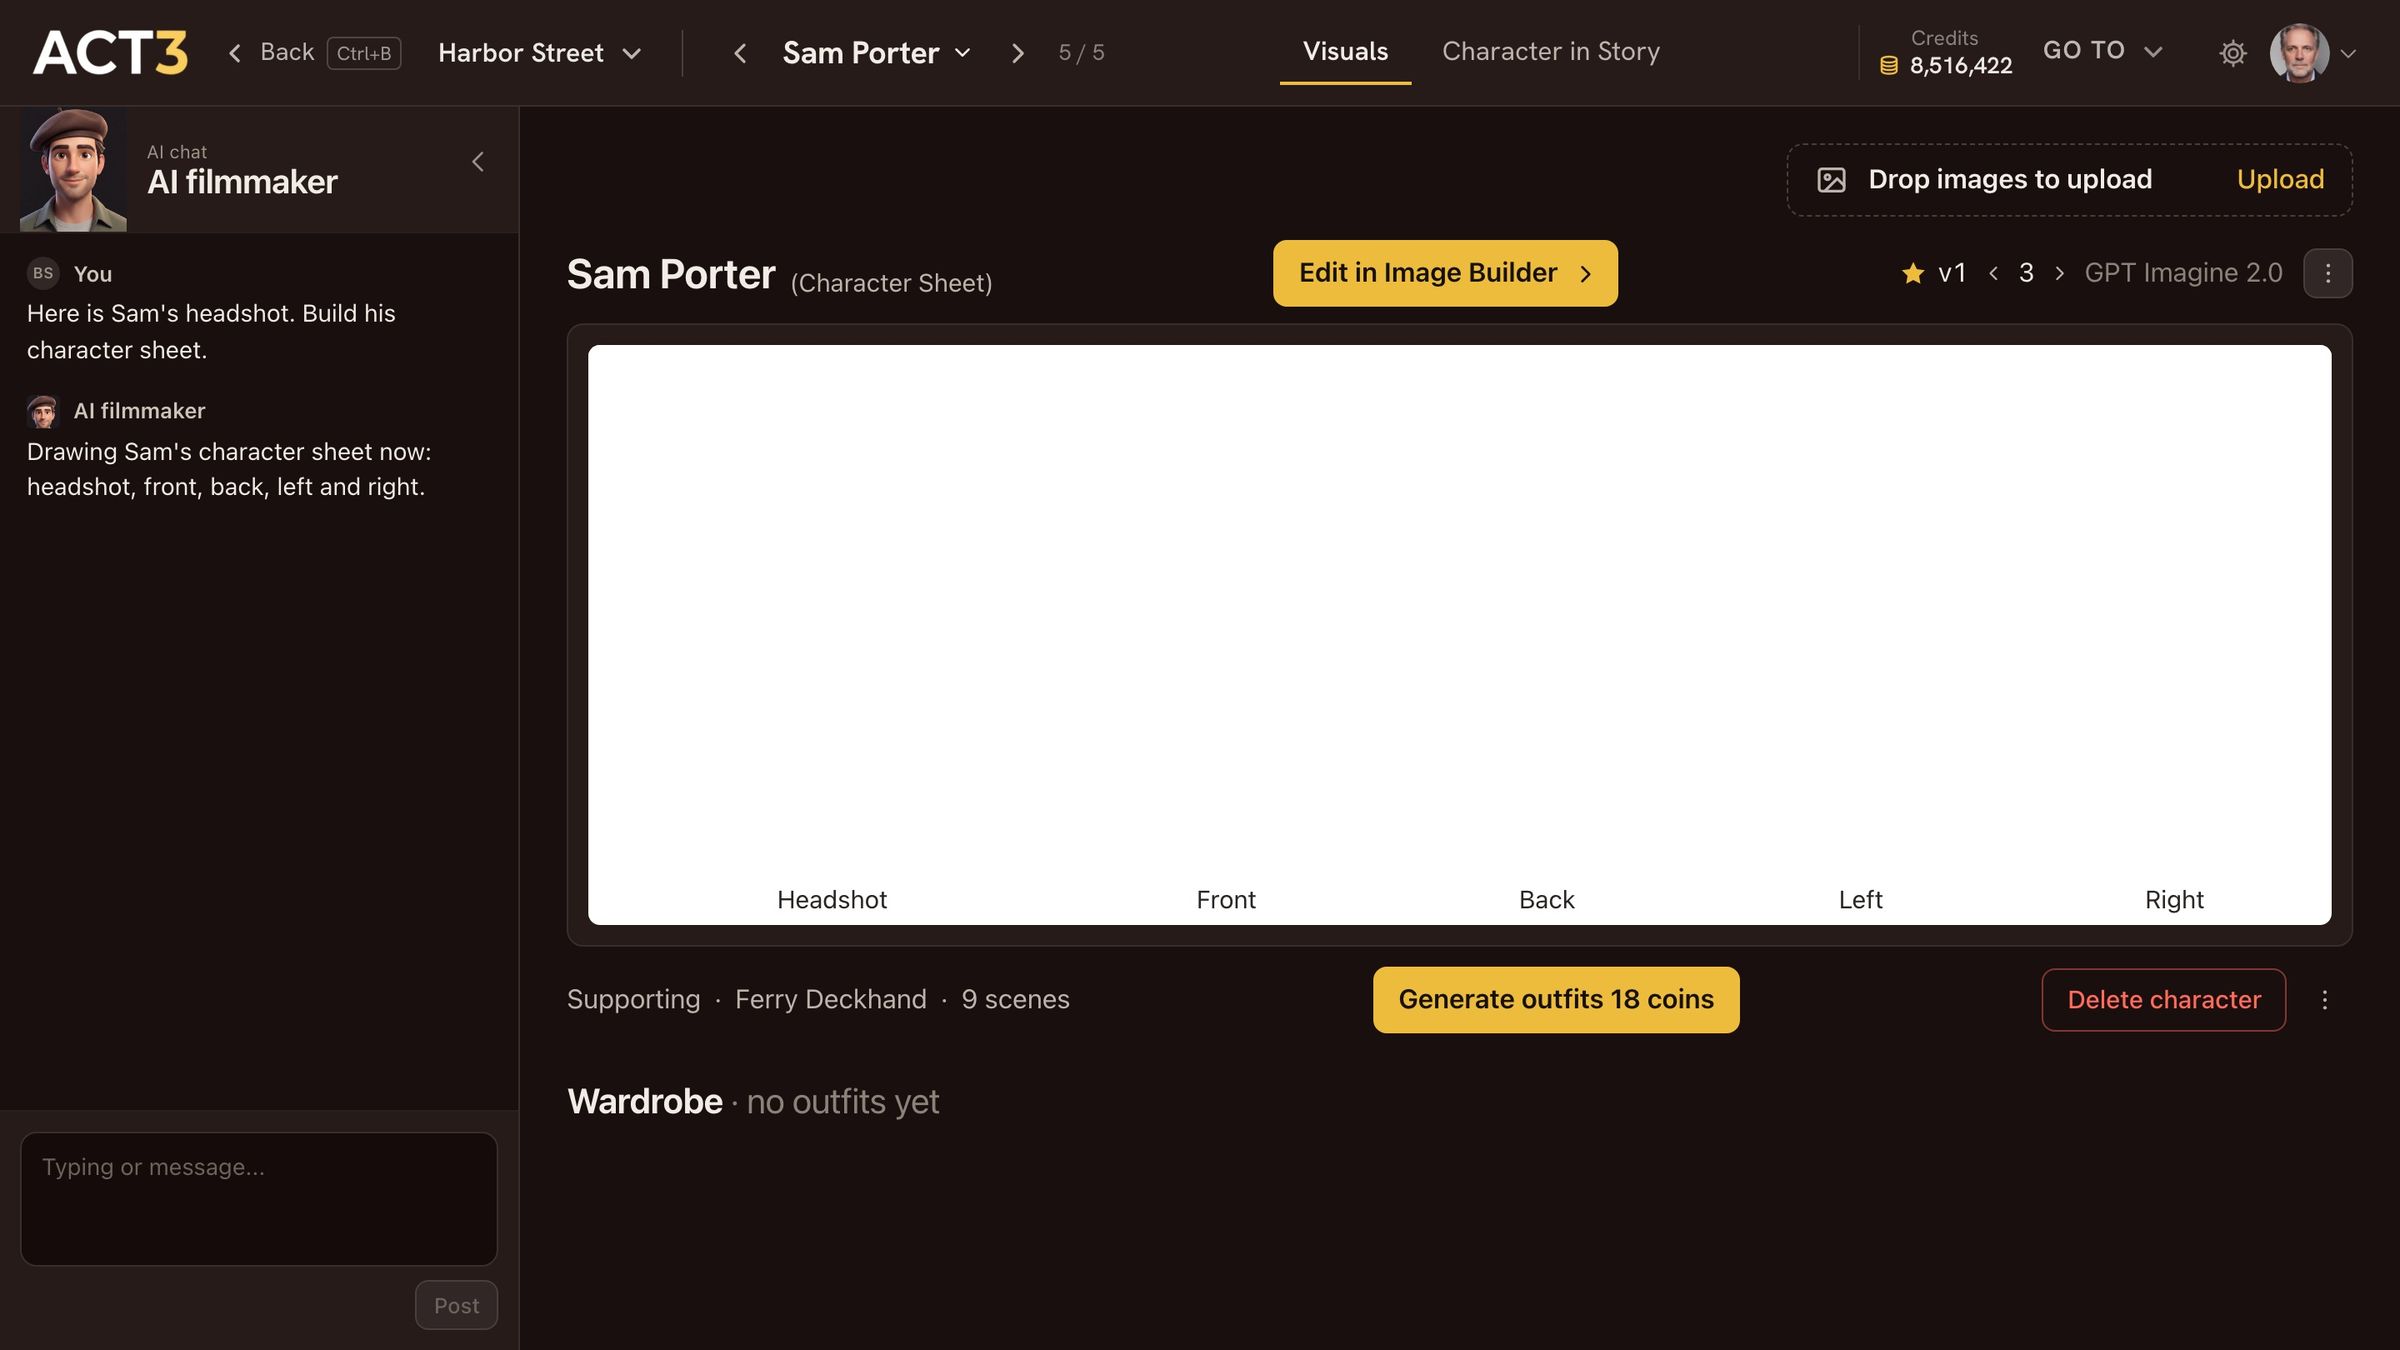2400x1350 pixels.
Task: Click the '9 scenes' text
Action: 1015,999
